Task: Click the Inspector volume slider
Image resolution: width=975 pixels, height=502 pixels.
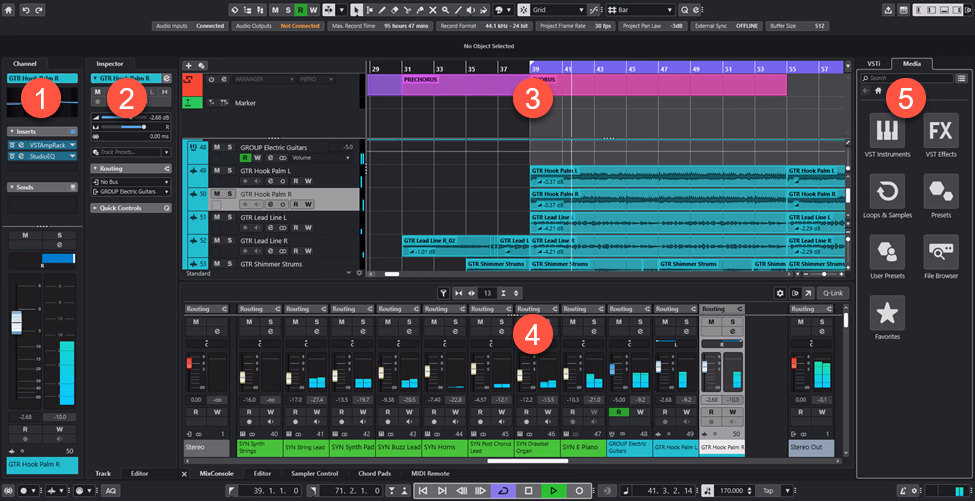Action: pyautogui.click(x=123, y=117)
